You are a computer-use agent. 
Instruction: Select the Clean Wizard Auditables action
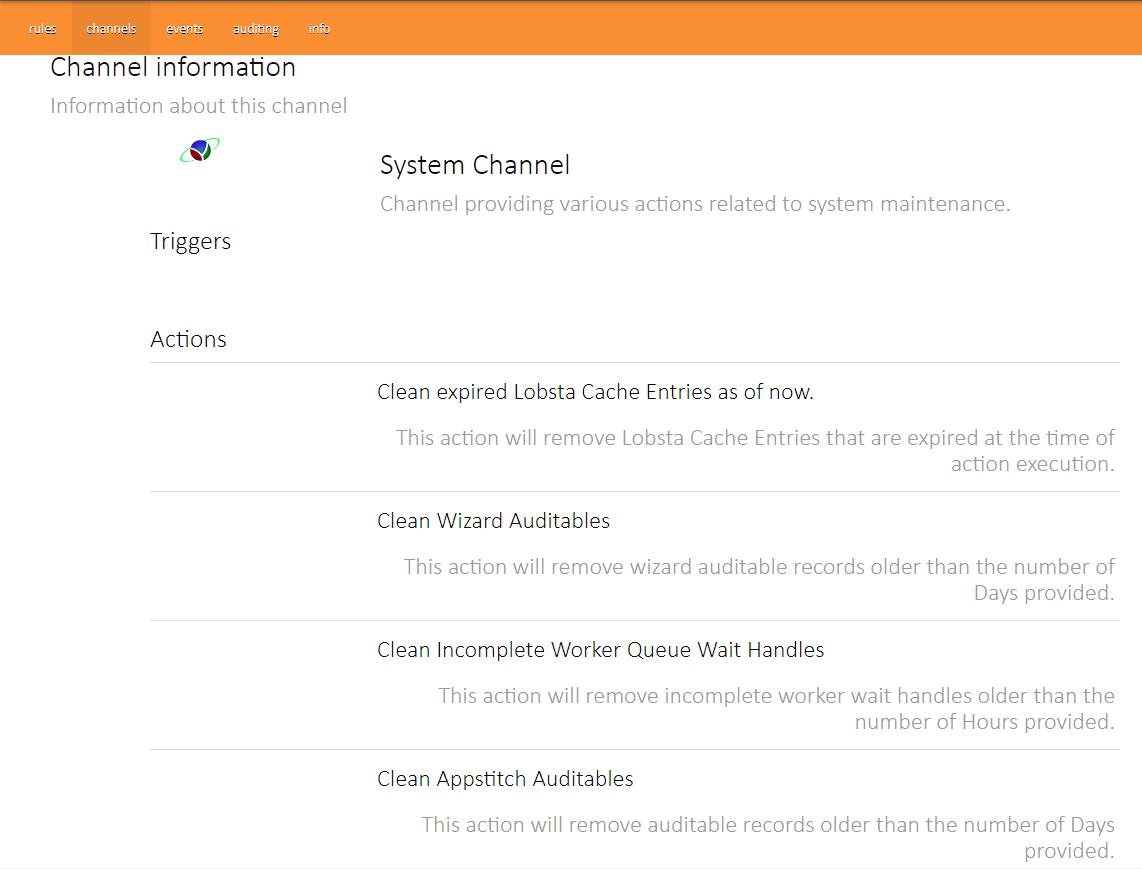tap(493, 521)
